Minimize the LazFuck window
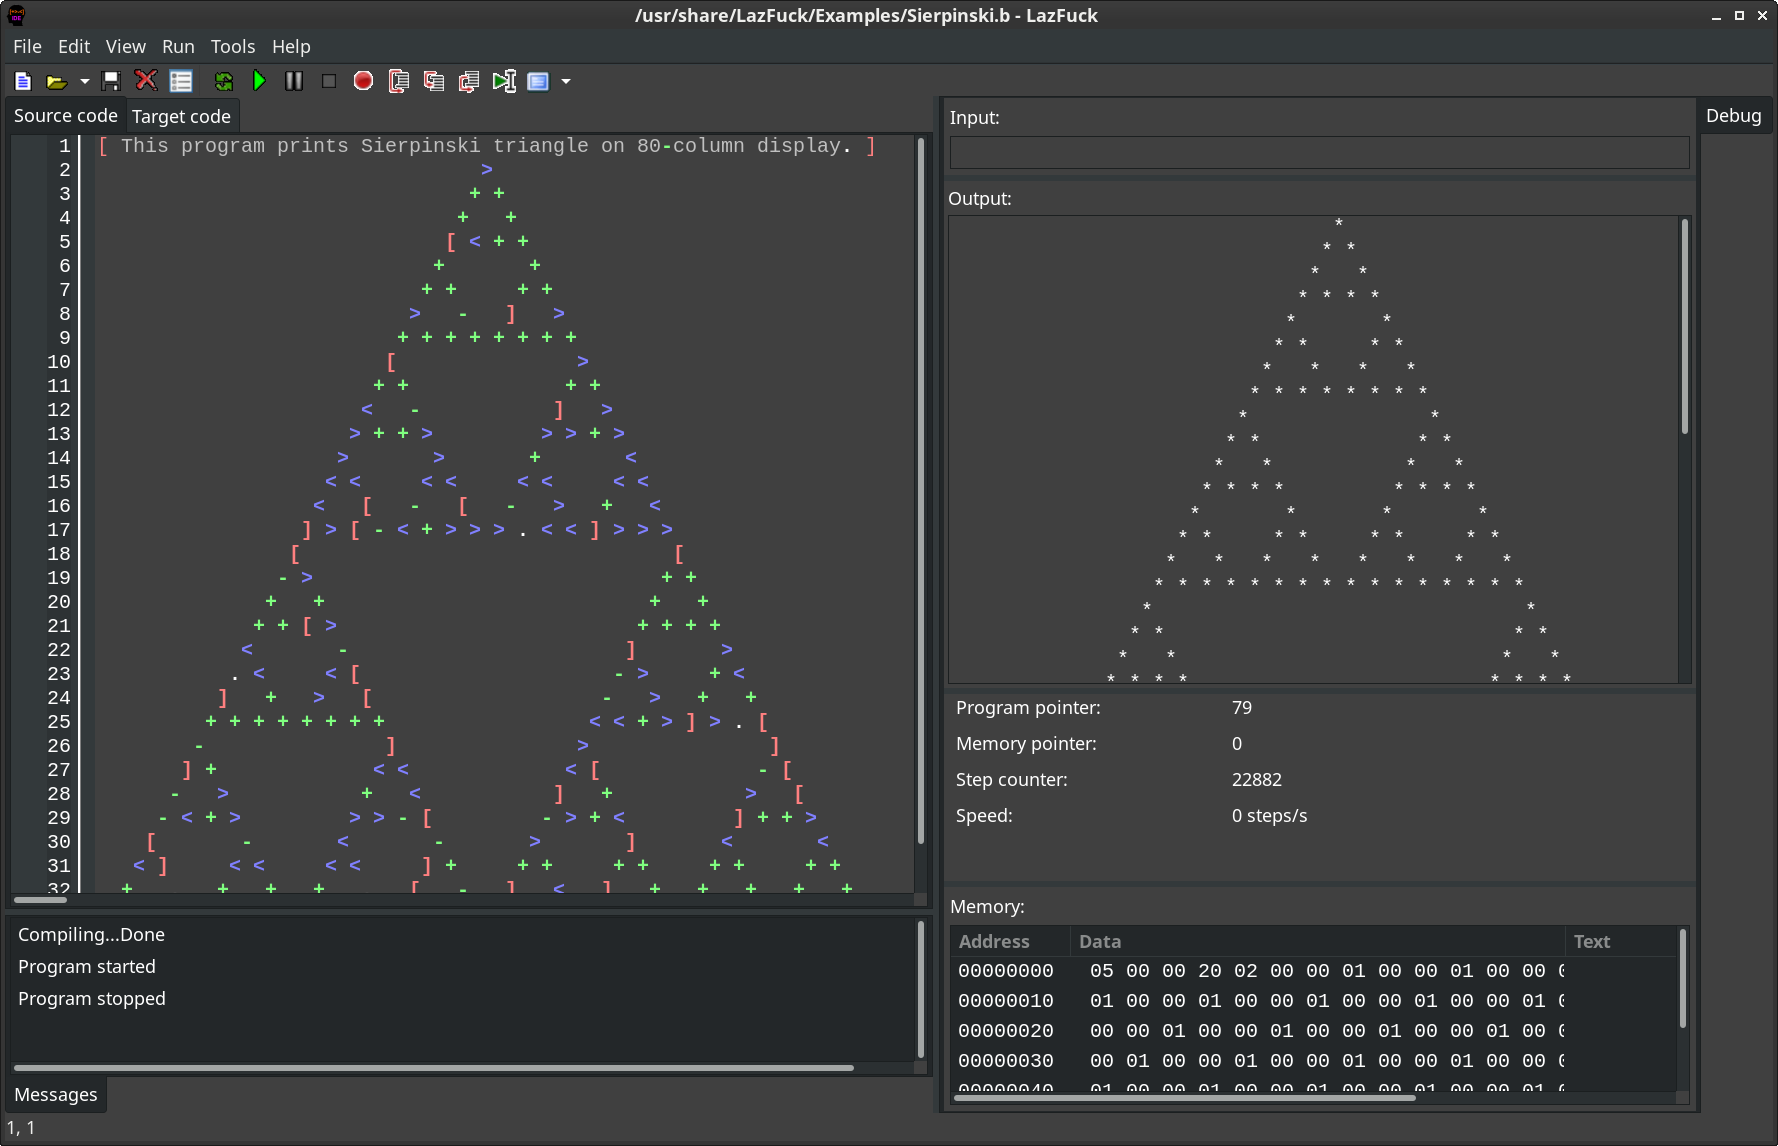This screenshot has width=1778, height=1146. pyautogui.click(x=1716, y=15)
